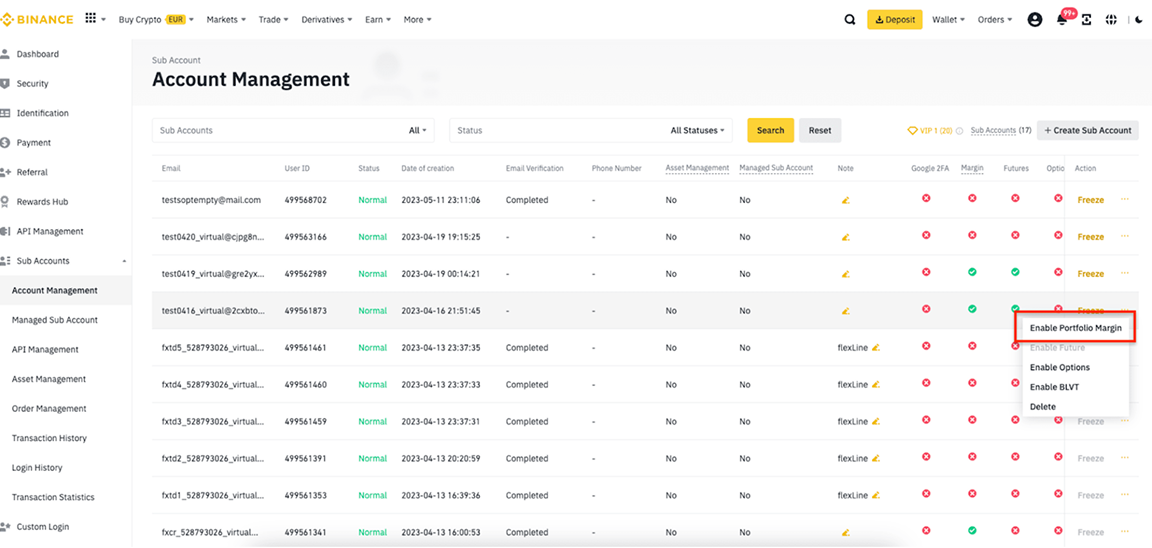
Task: Choose Delete from the context menu
Action: [x=1043, y=407]
